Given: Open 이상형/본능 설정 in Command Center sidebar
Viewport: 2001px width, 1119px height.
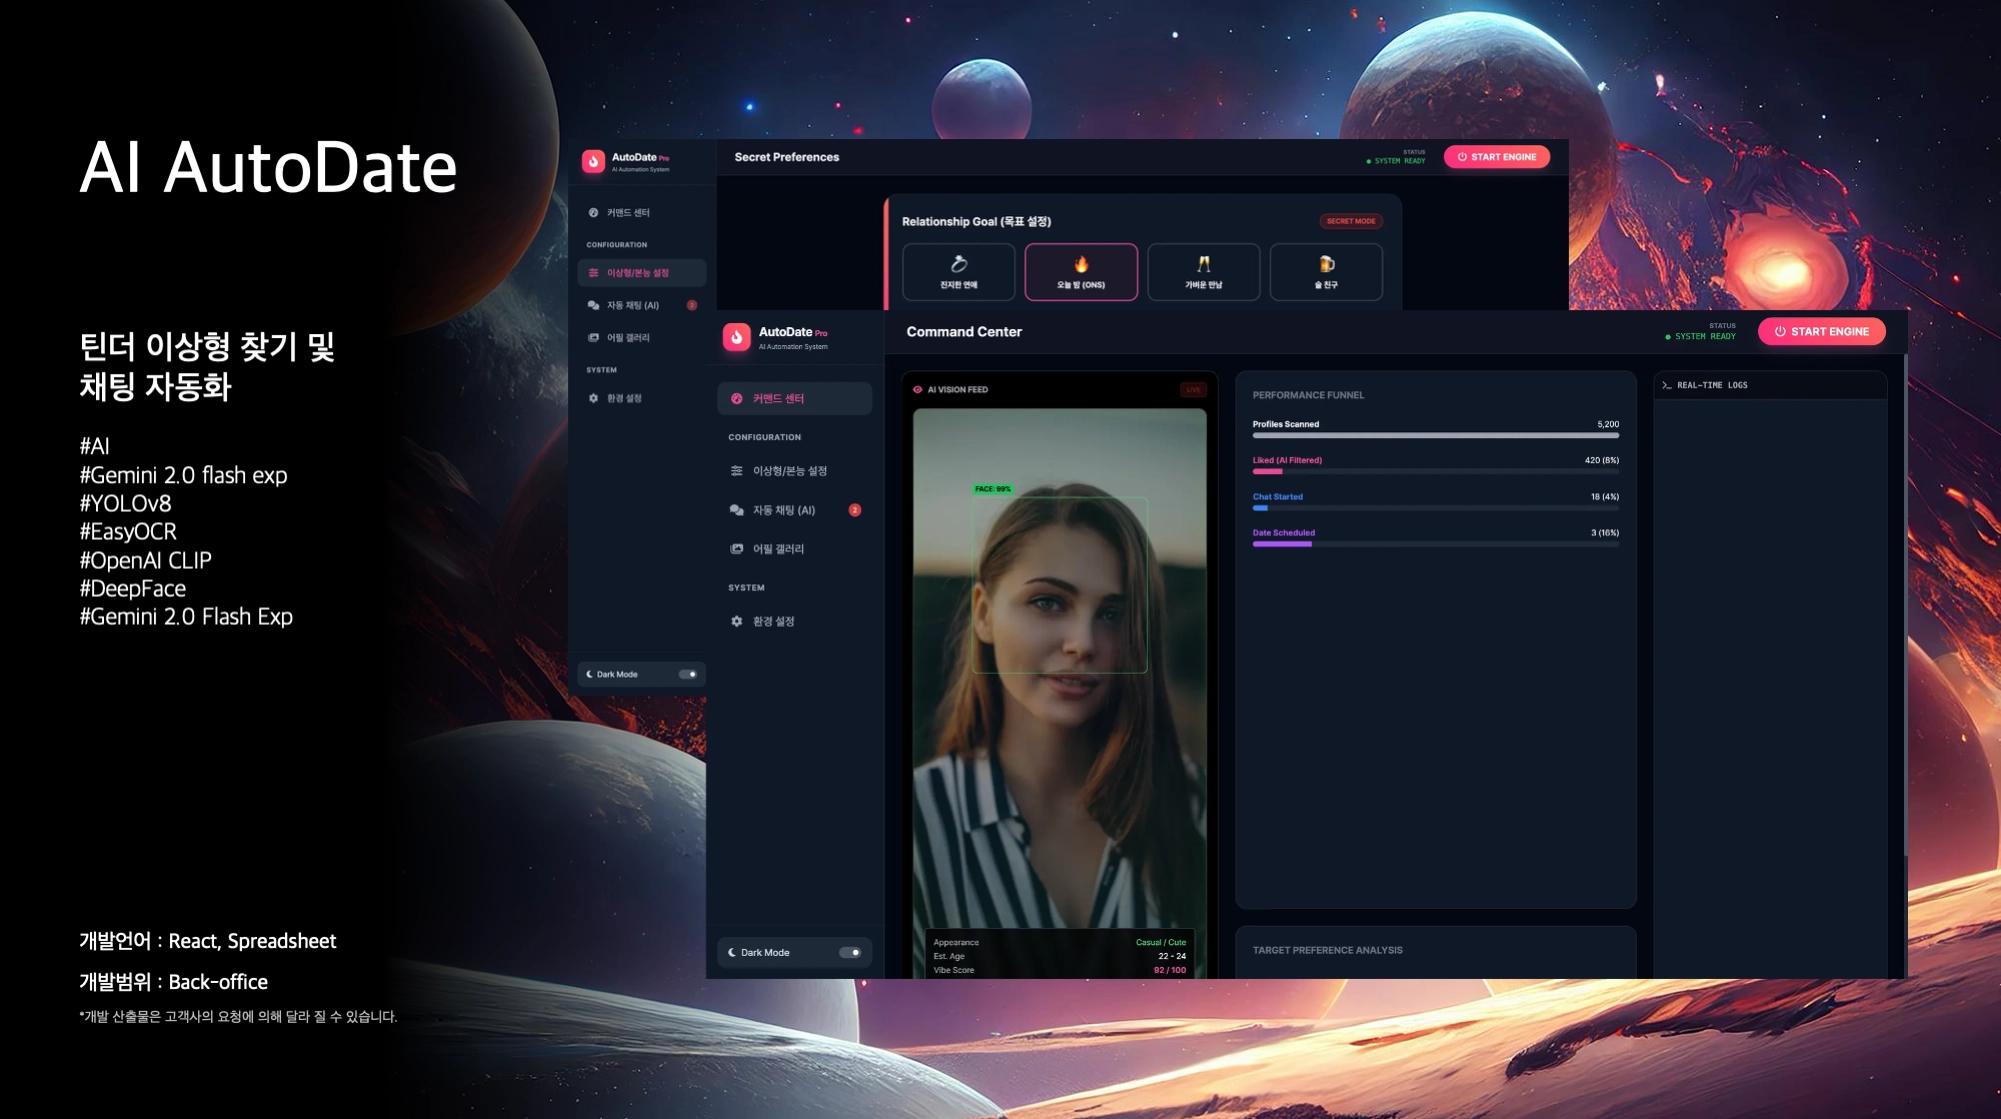Looking at the screenshot, I should tap(790, 471).
